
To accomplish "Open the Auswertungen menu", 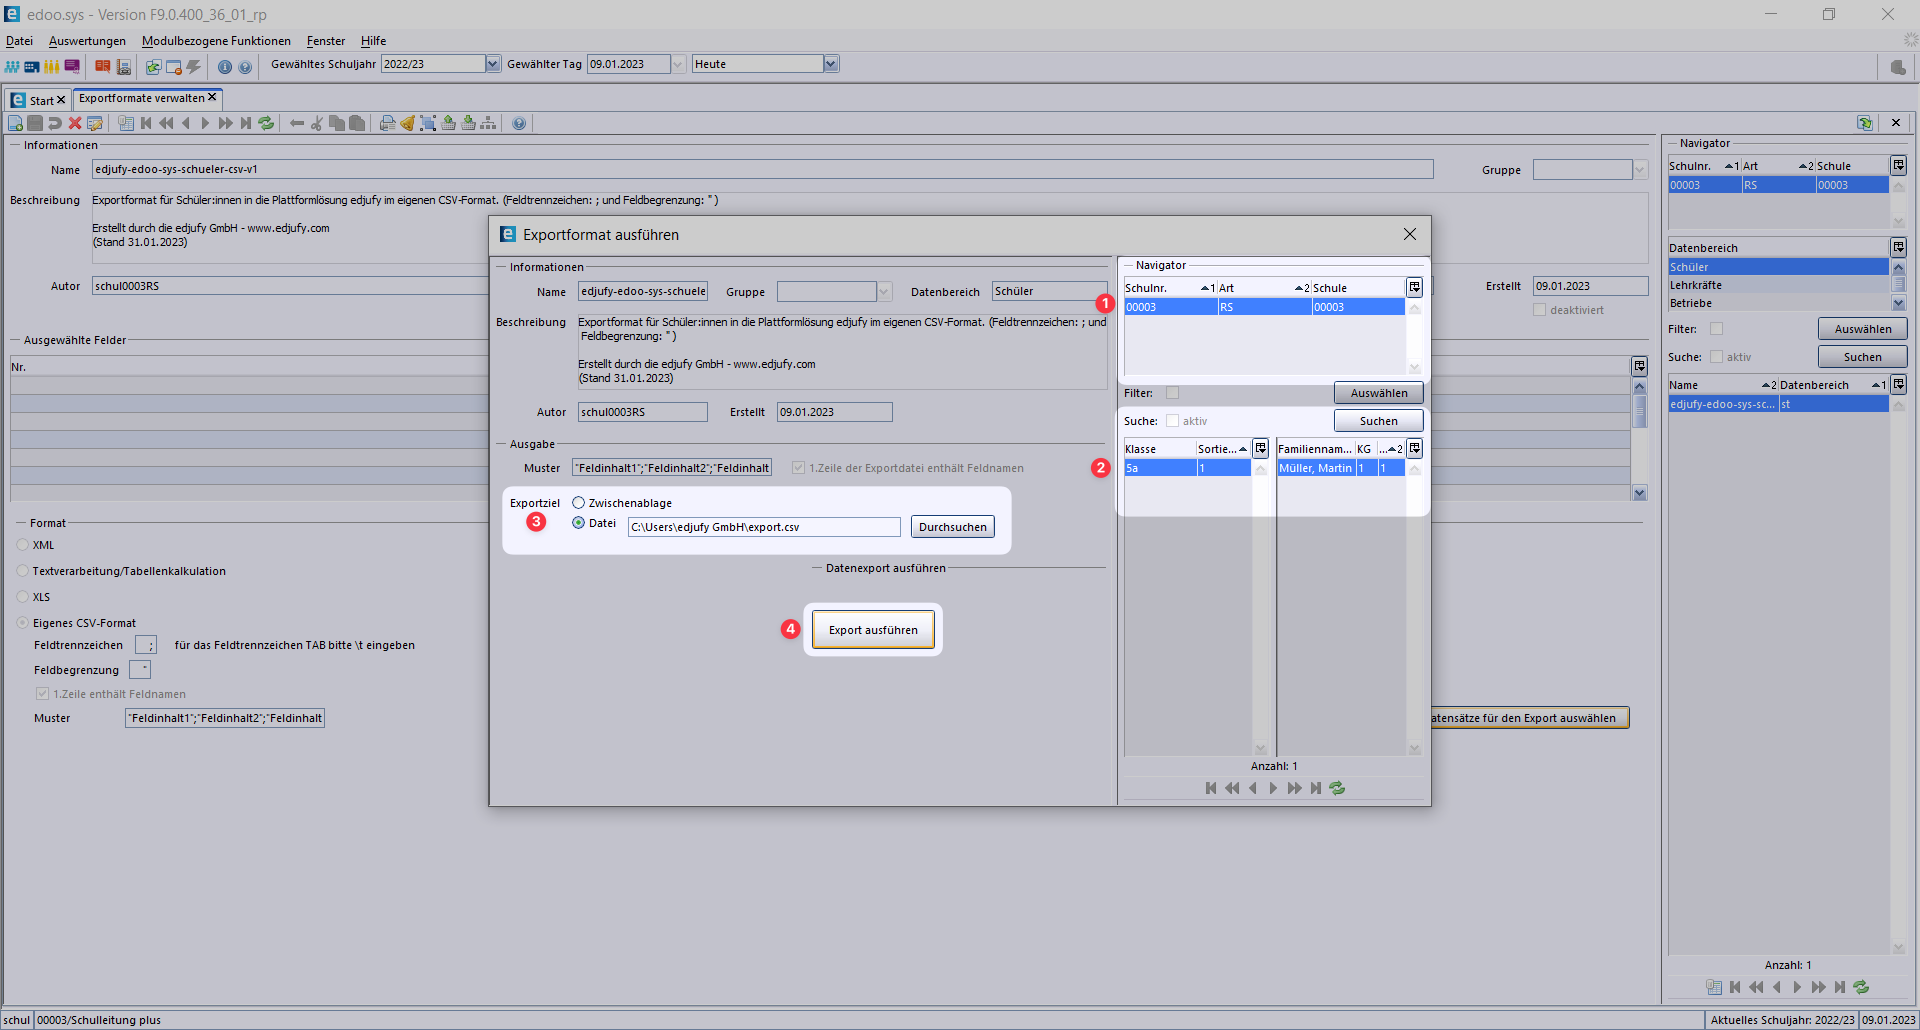I will pyautogui.click(x=87, y=41).
